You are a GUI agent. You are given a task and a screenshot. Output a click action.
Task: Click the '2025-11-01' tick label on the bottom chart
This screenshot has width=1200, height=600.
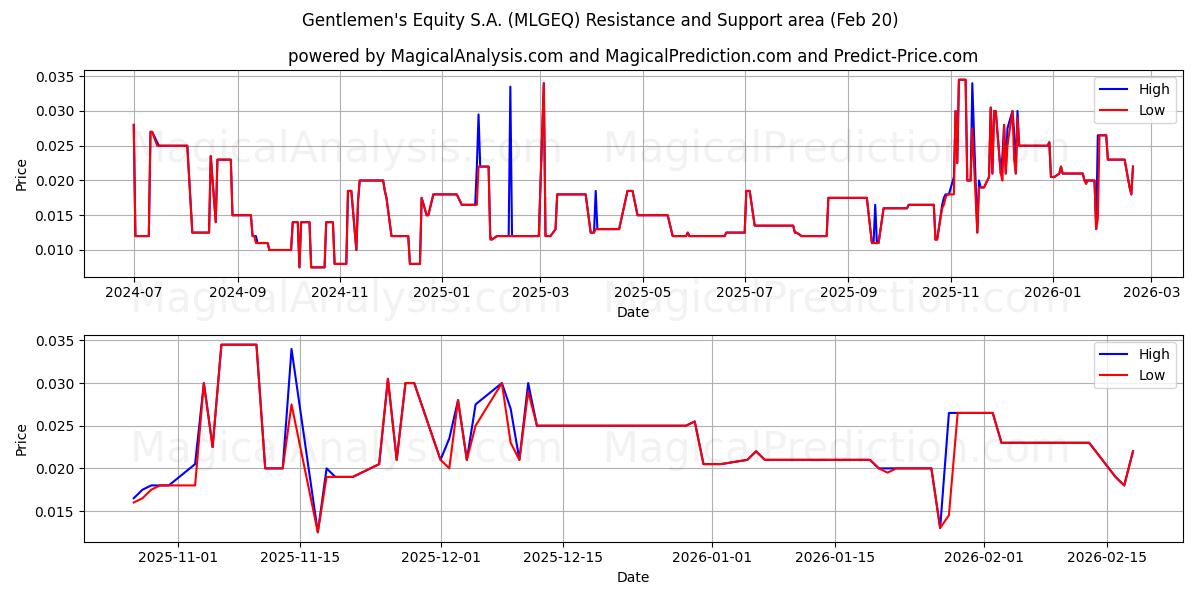pos(177,557)
